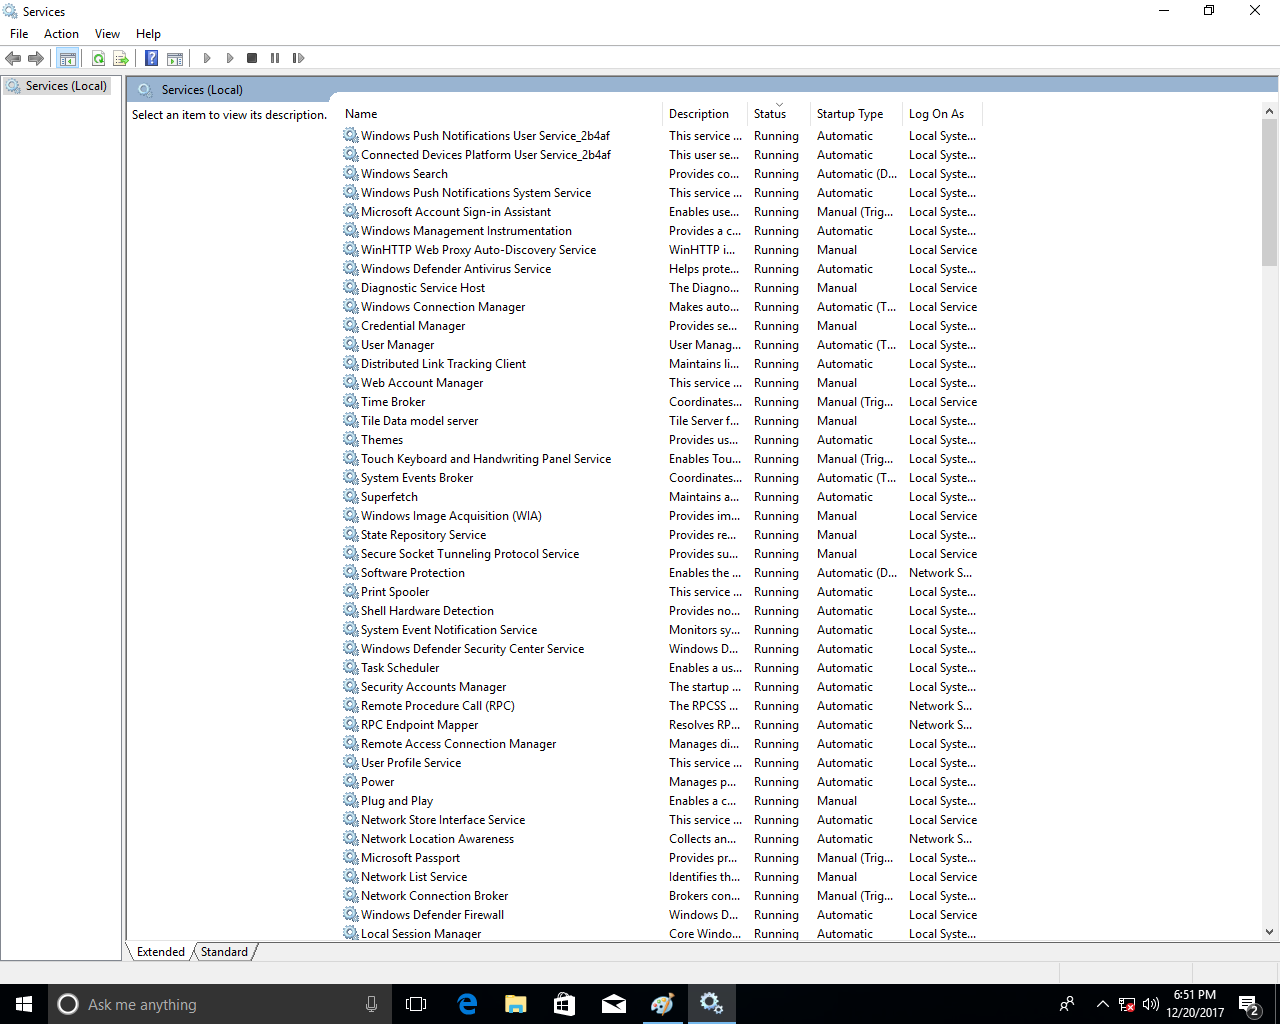Screen dimensions: 1280x1024
Task: Pause the service using the Pause icon
Action: click(275, 59)
